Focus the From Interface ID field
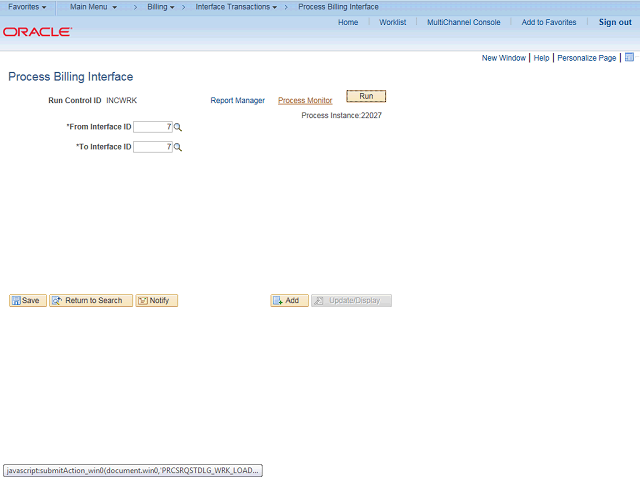This screenshot has height=480, width=640. click(153, 127)
